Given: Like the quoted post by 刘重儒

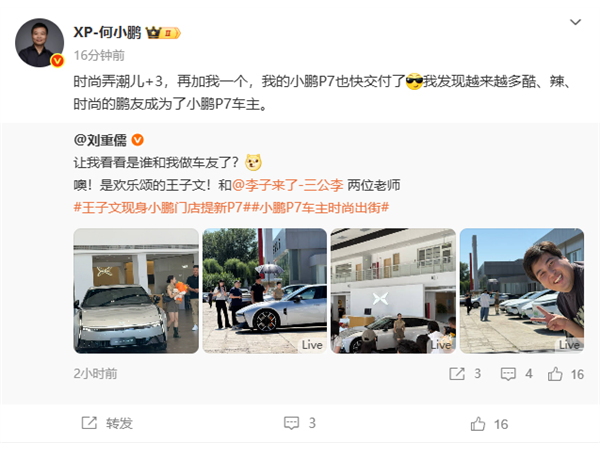Looking at the screenshot, I should coord(555,374).
